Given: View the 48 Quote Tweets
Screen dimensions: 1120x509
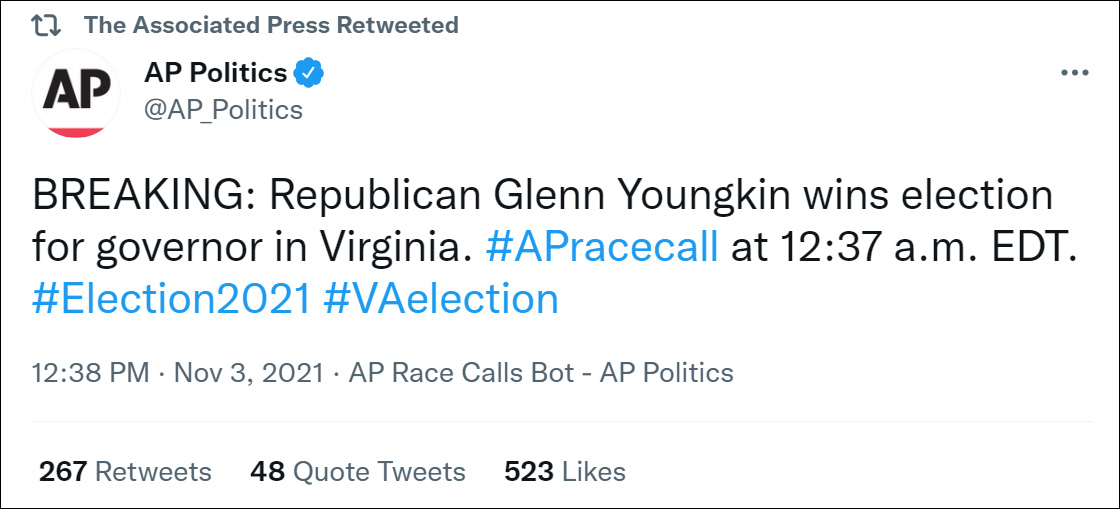Looking at the screenshot, I should click(358, 471).
